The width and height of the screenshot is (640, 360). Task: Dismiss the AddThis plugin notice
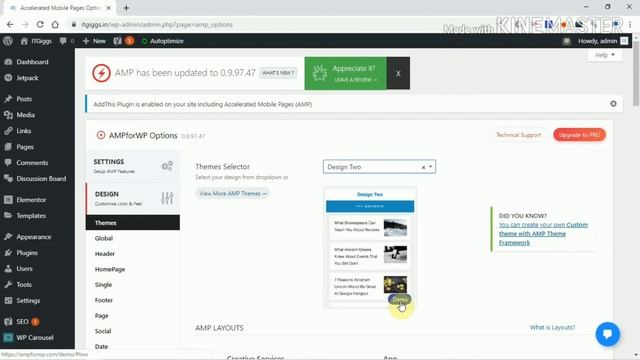tap(613, 104)
